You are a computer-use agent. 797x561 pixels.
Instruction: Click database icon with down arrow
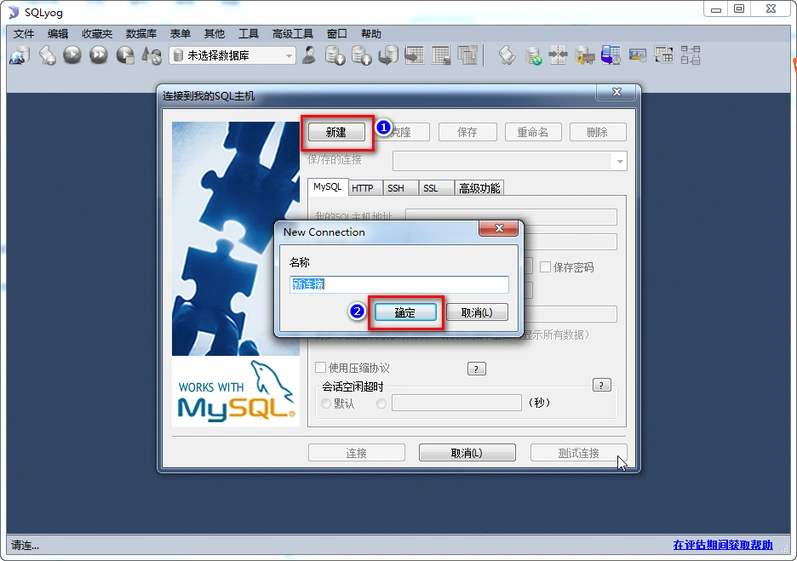[335, 55]
